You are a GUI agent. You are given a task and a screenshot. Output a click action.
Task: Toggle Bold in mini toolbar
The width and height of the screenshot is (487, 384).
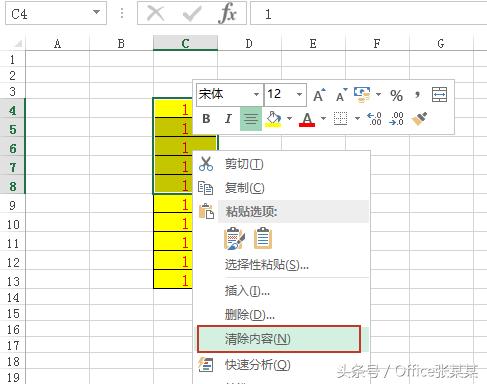206,119
